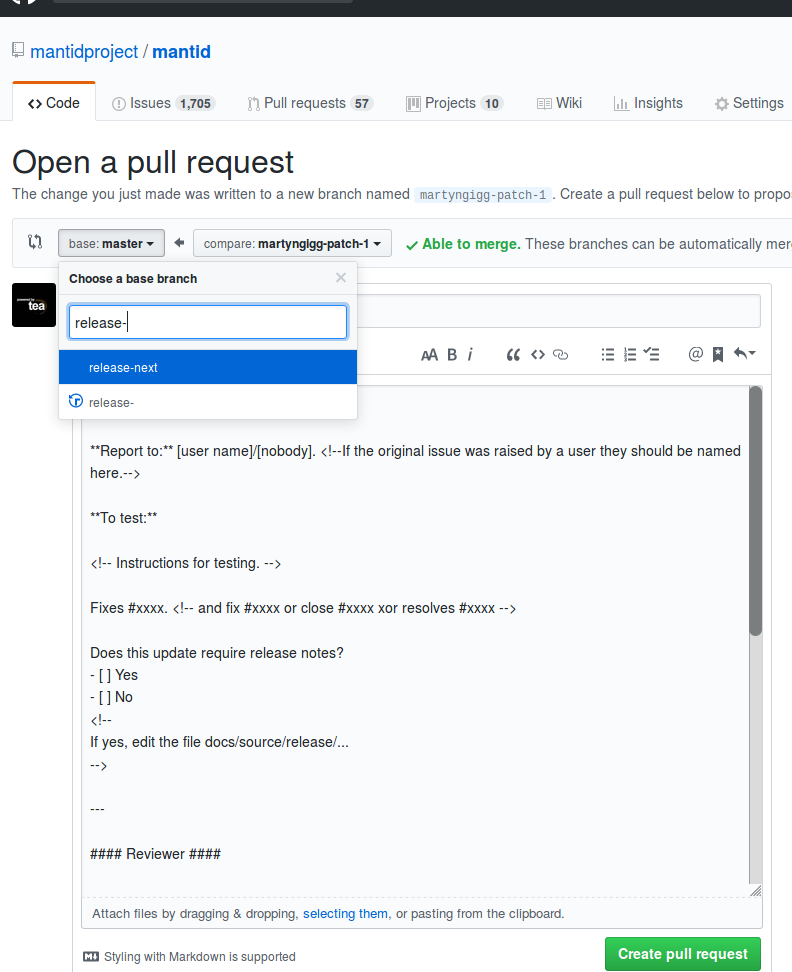Image resolution: width=792 pixels, height=972 pixels.
Task: Open the Projects tab
Action: click(x=454, y=104)
